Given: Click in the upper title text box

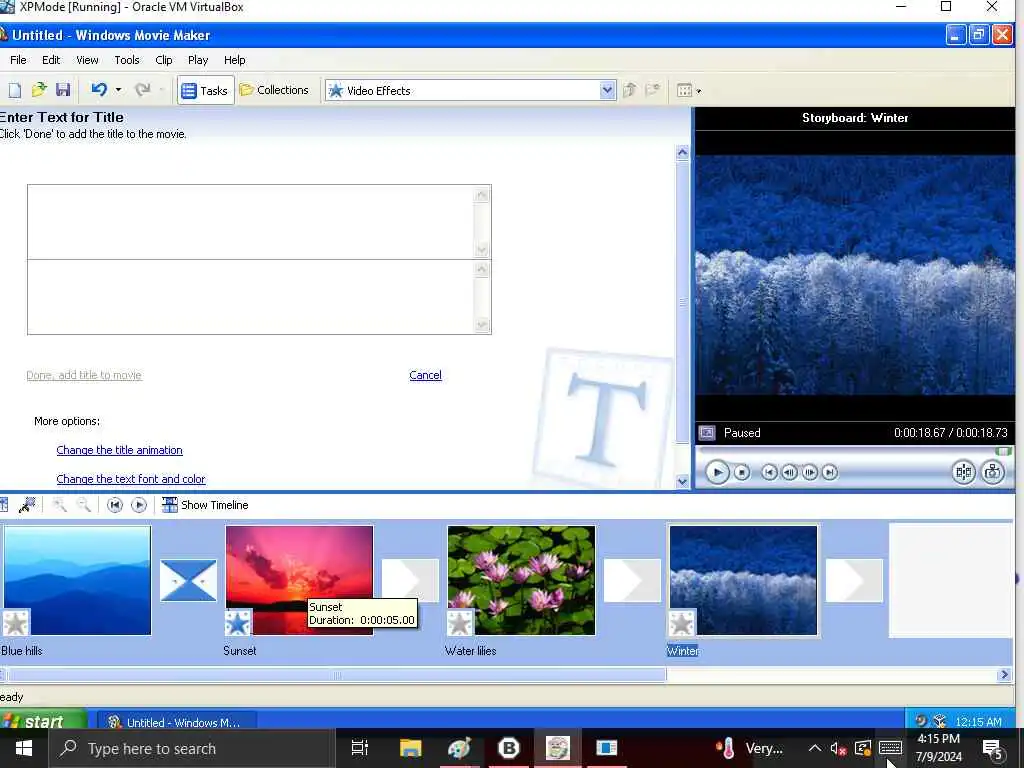Looking at the screenshot, I should pyautogui.click(x=251, y=222).
